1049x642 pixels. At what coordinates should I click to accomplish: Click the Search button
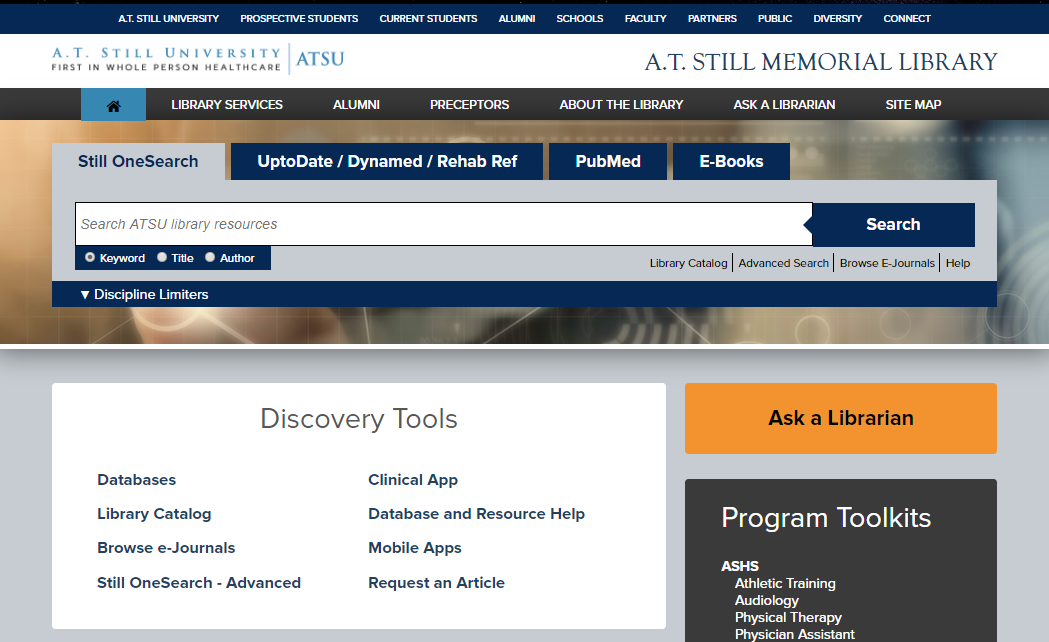coord(893,225)
